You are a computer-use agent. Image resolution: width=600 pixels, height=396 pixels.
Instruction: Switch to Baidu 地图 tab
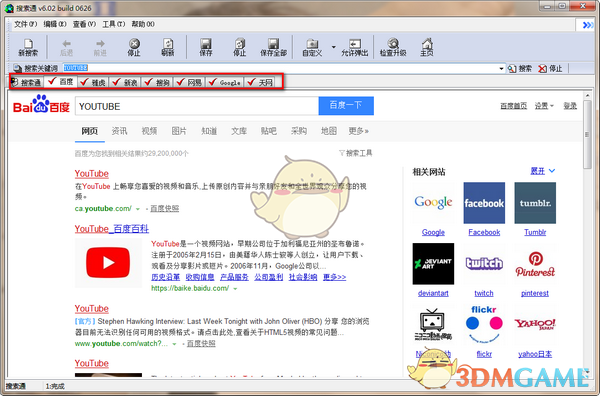329,131
